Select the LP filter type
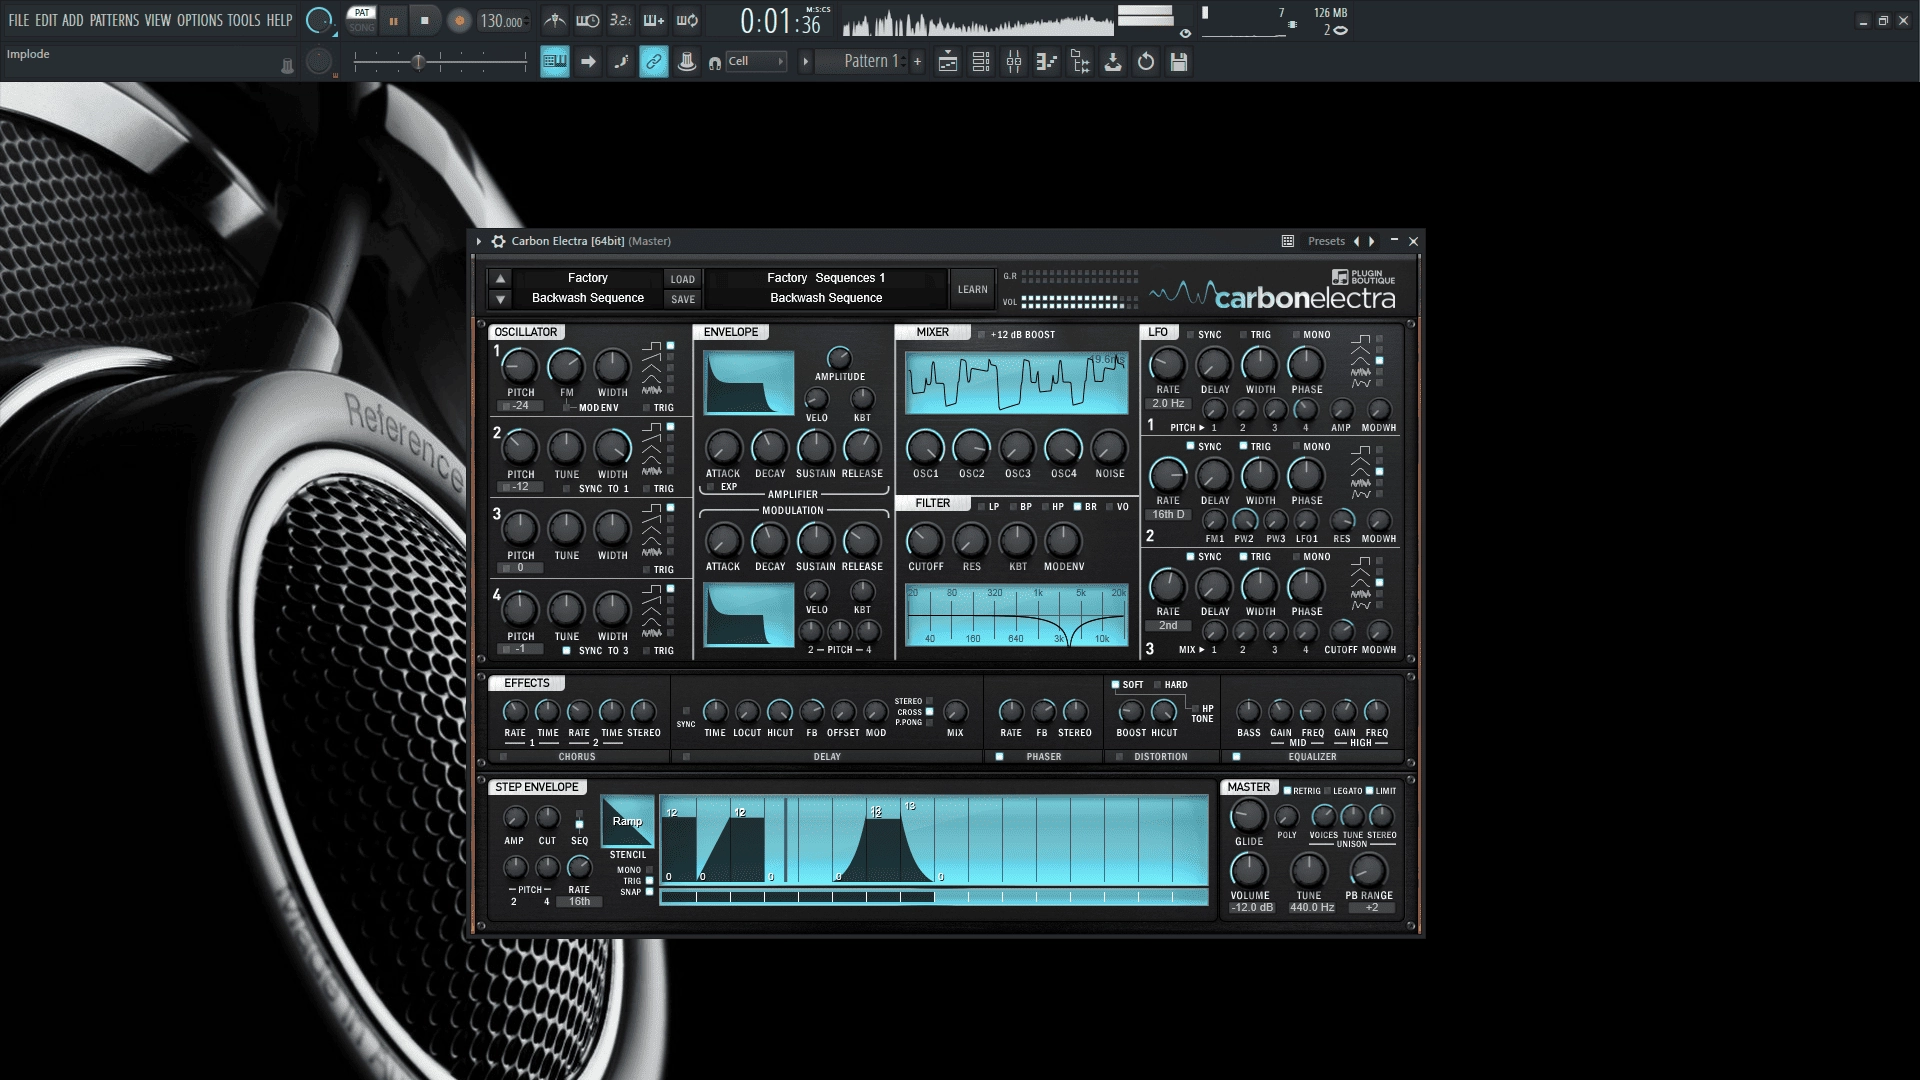The image size is (1920, 1080). point(981,507)
